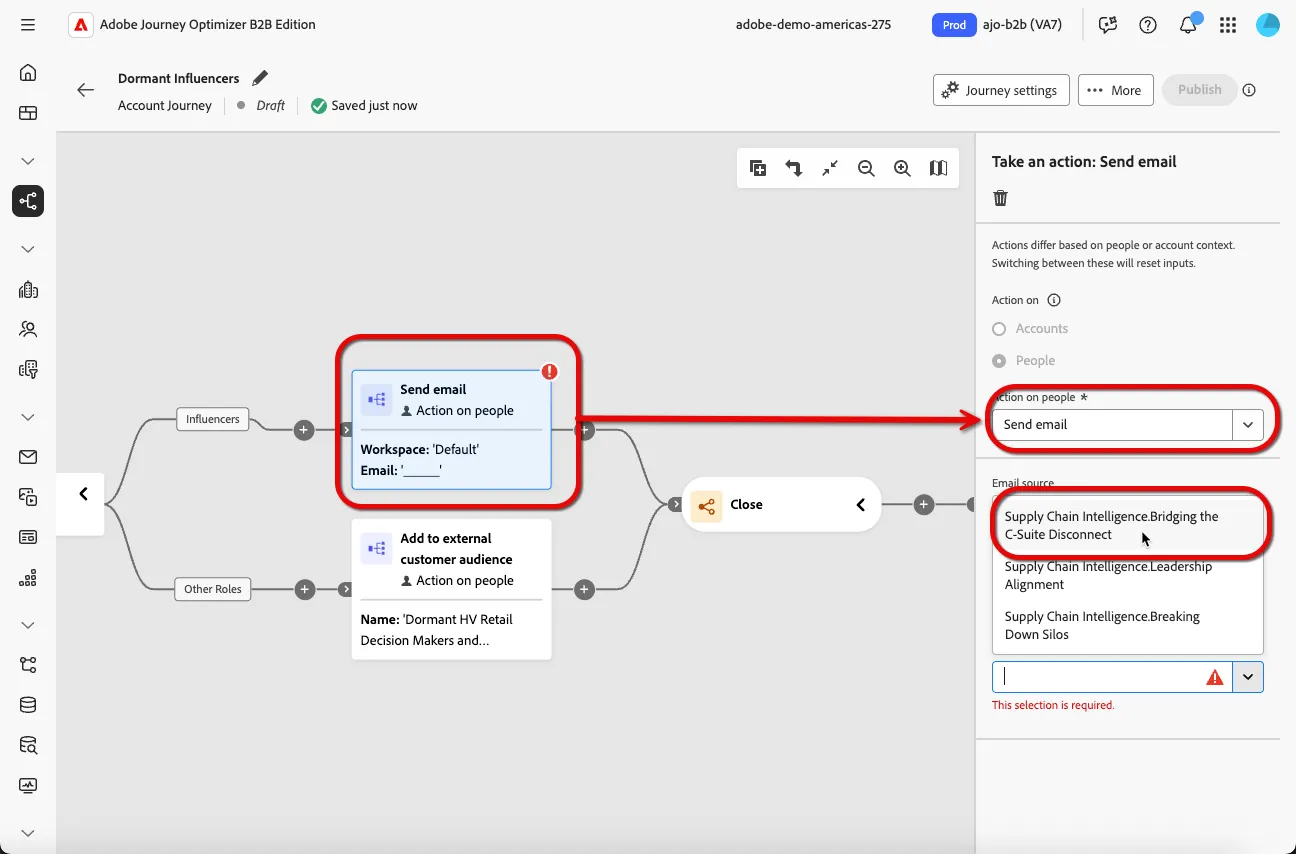Open the app switcher grid icon

(x=1228, y=25)
